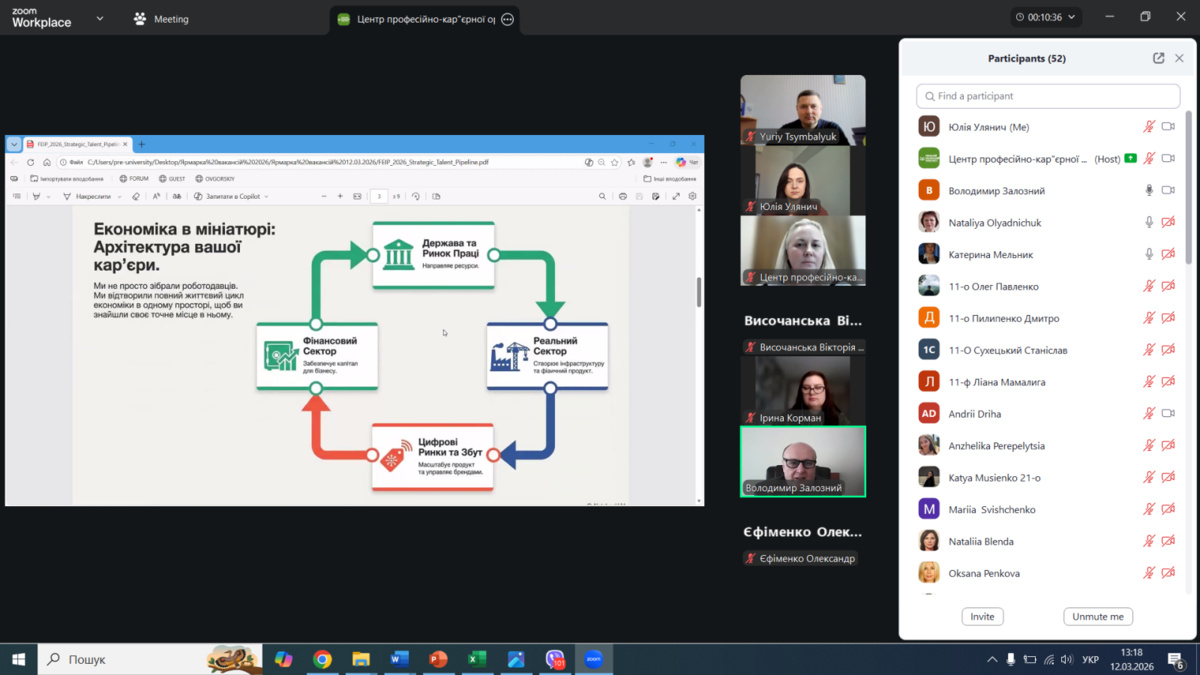Pop out the Participants panel
Screen dimensions: 1200x675
[1158, 58]
